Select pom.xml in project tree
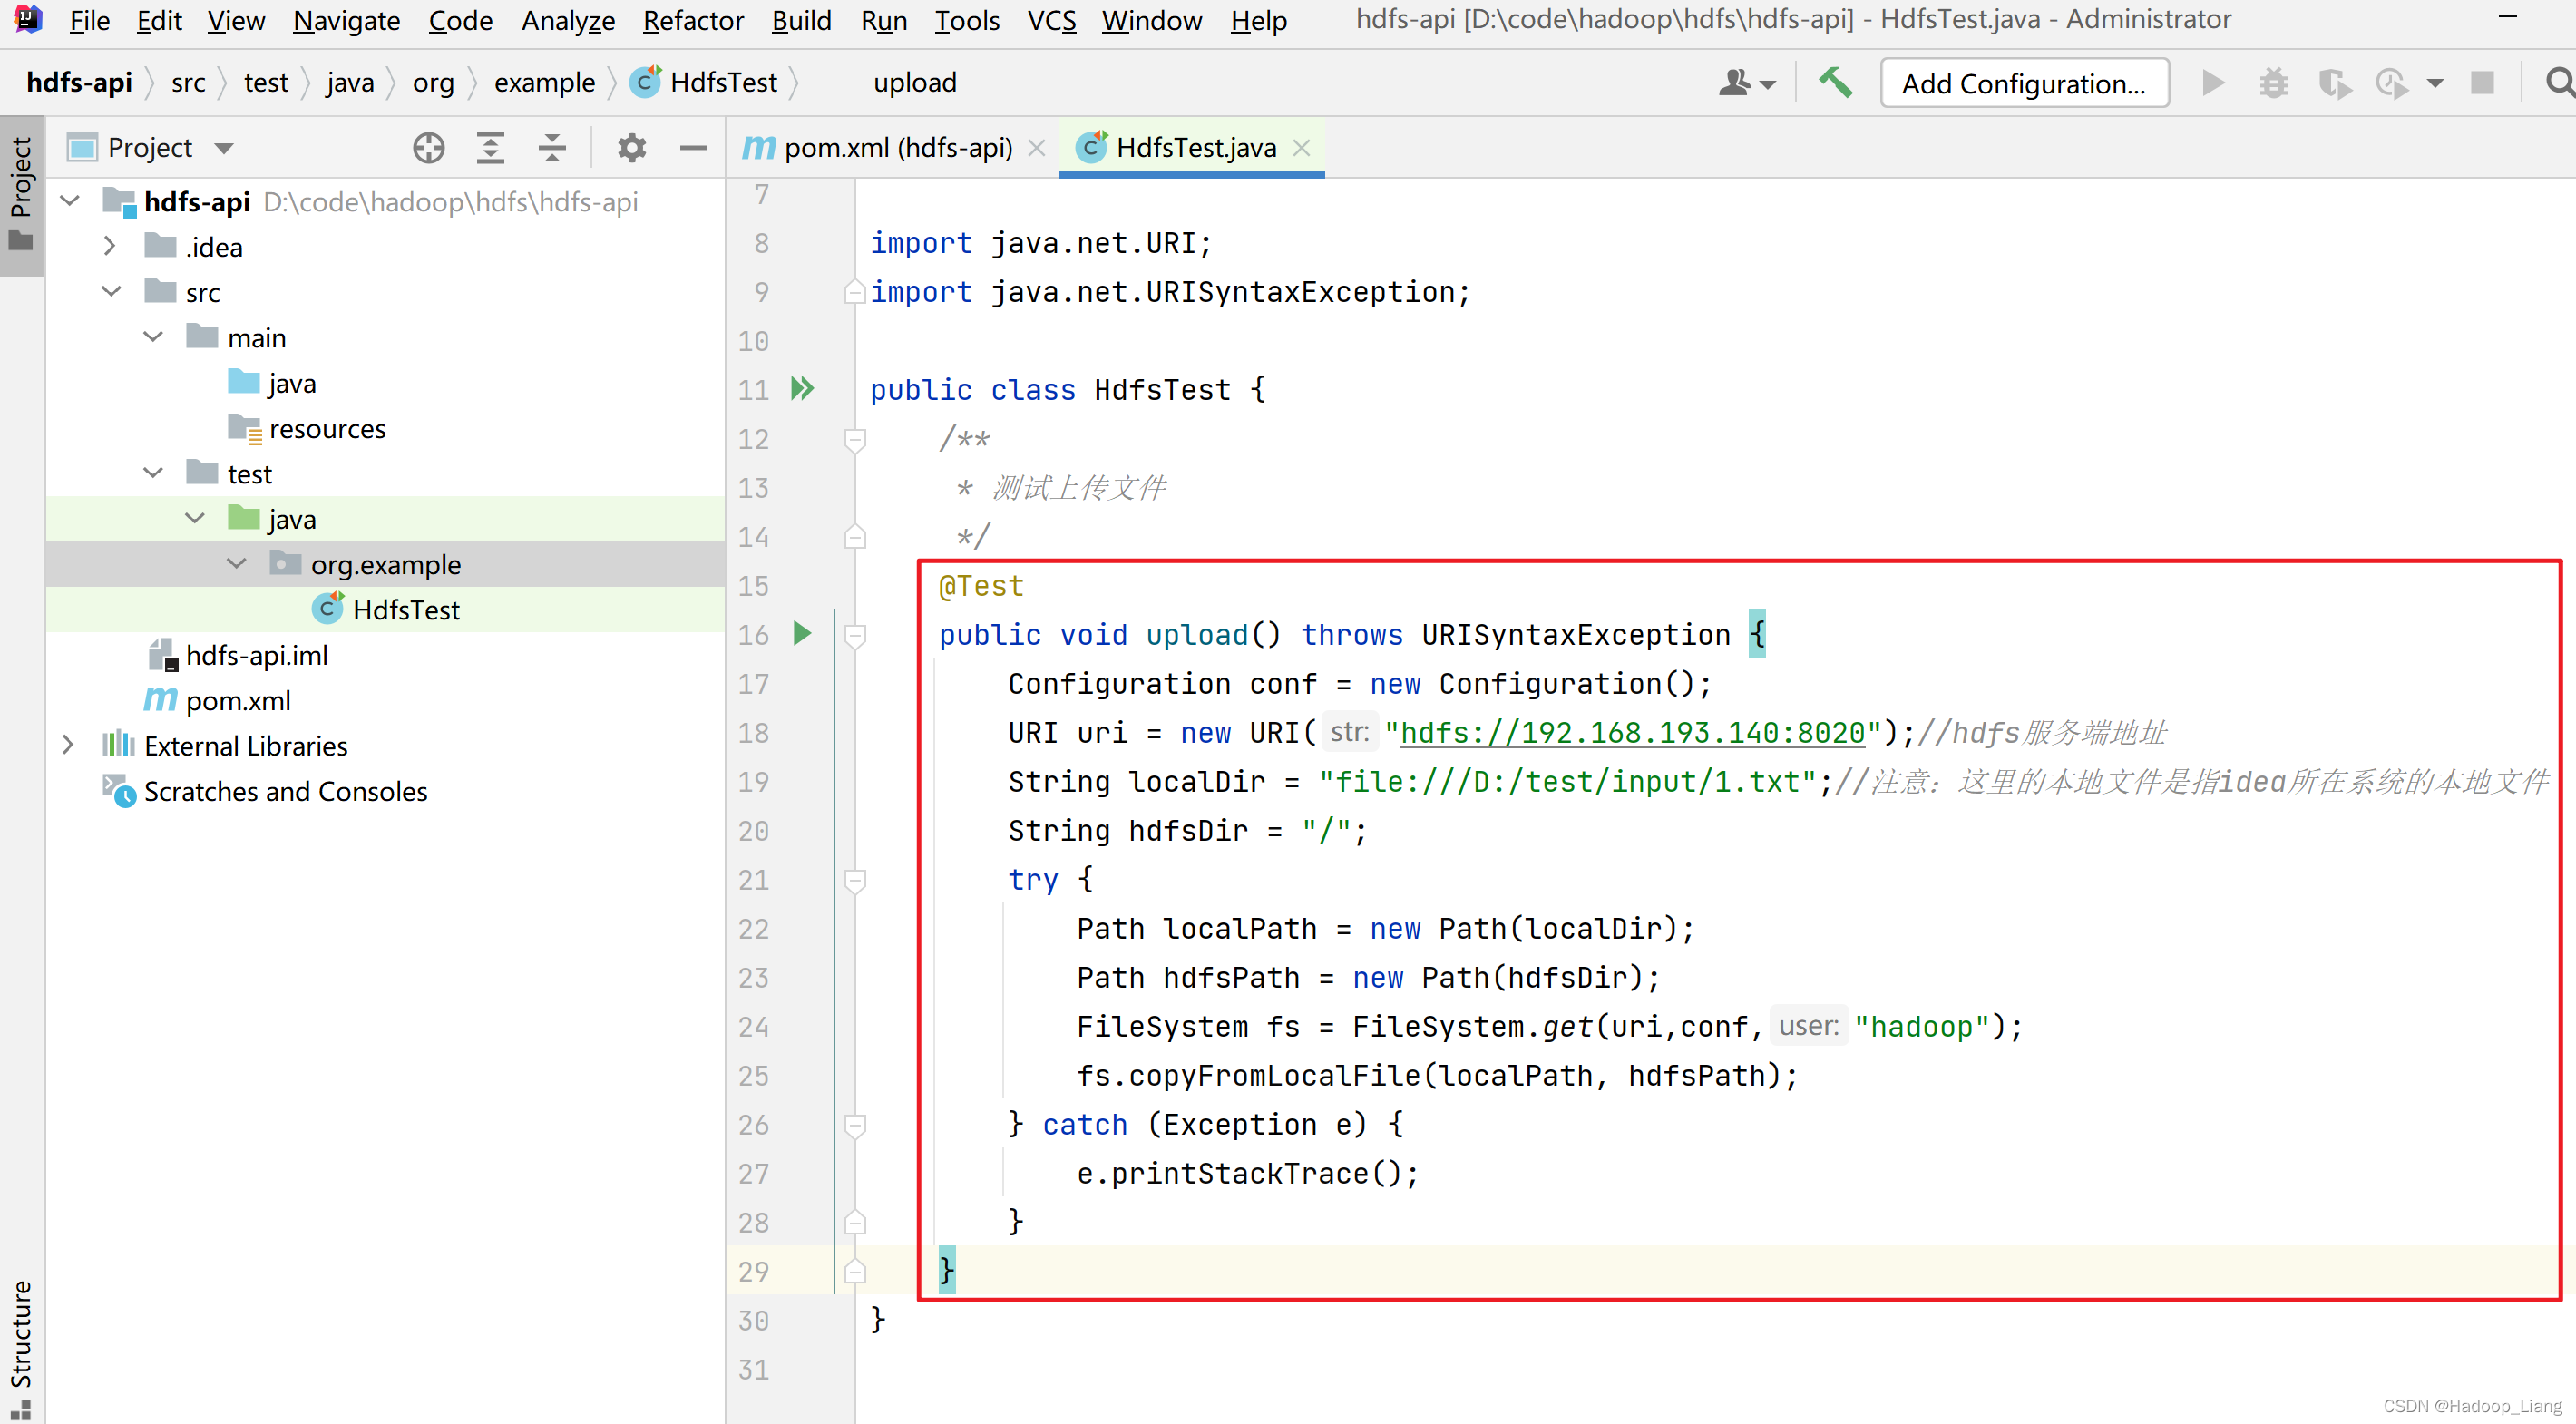The image size is (2576, 1424). [238, 700]
